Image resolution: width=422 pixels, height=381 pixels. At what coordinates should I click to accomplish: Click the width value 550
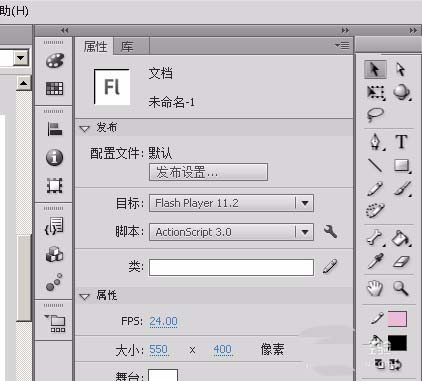158,349
